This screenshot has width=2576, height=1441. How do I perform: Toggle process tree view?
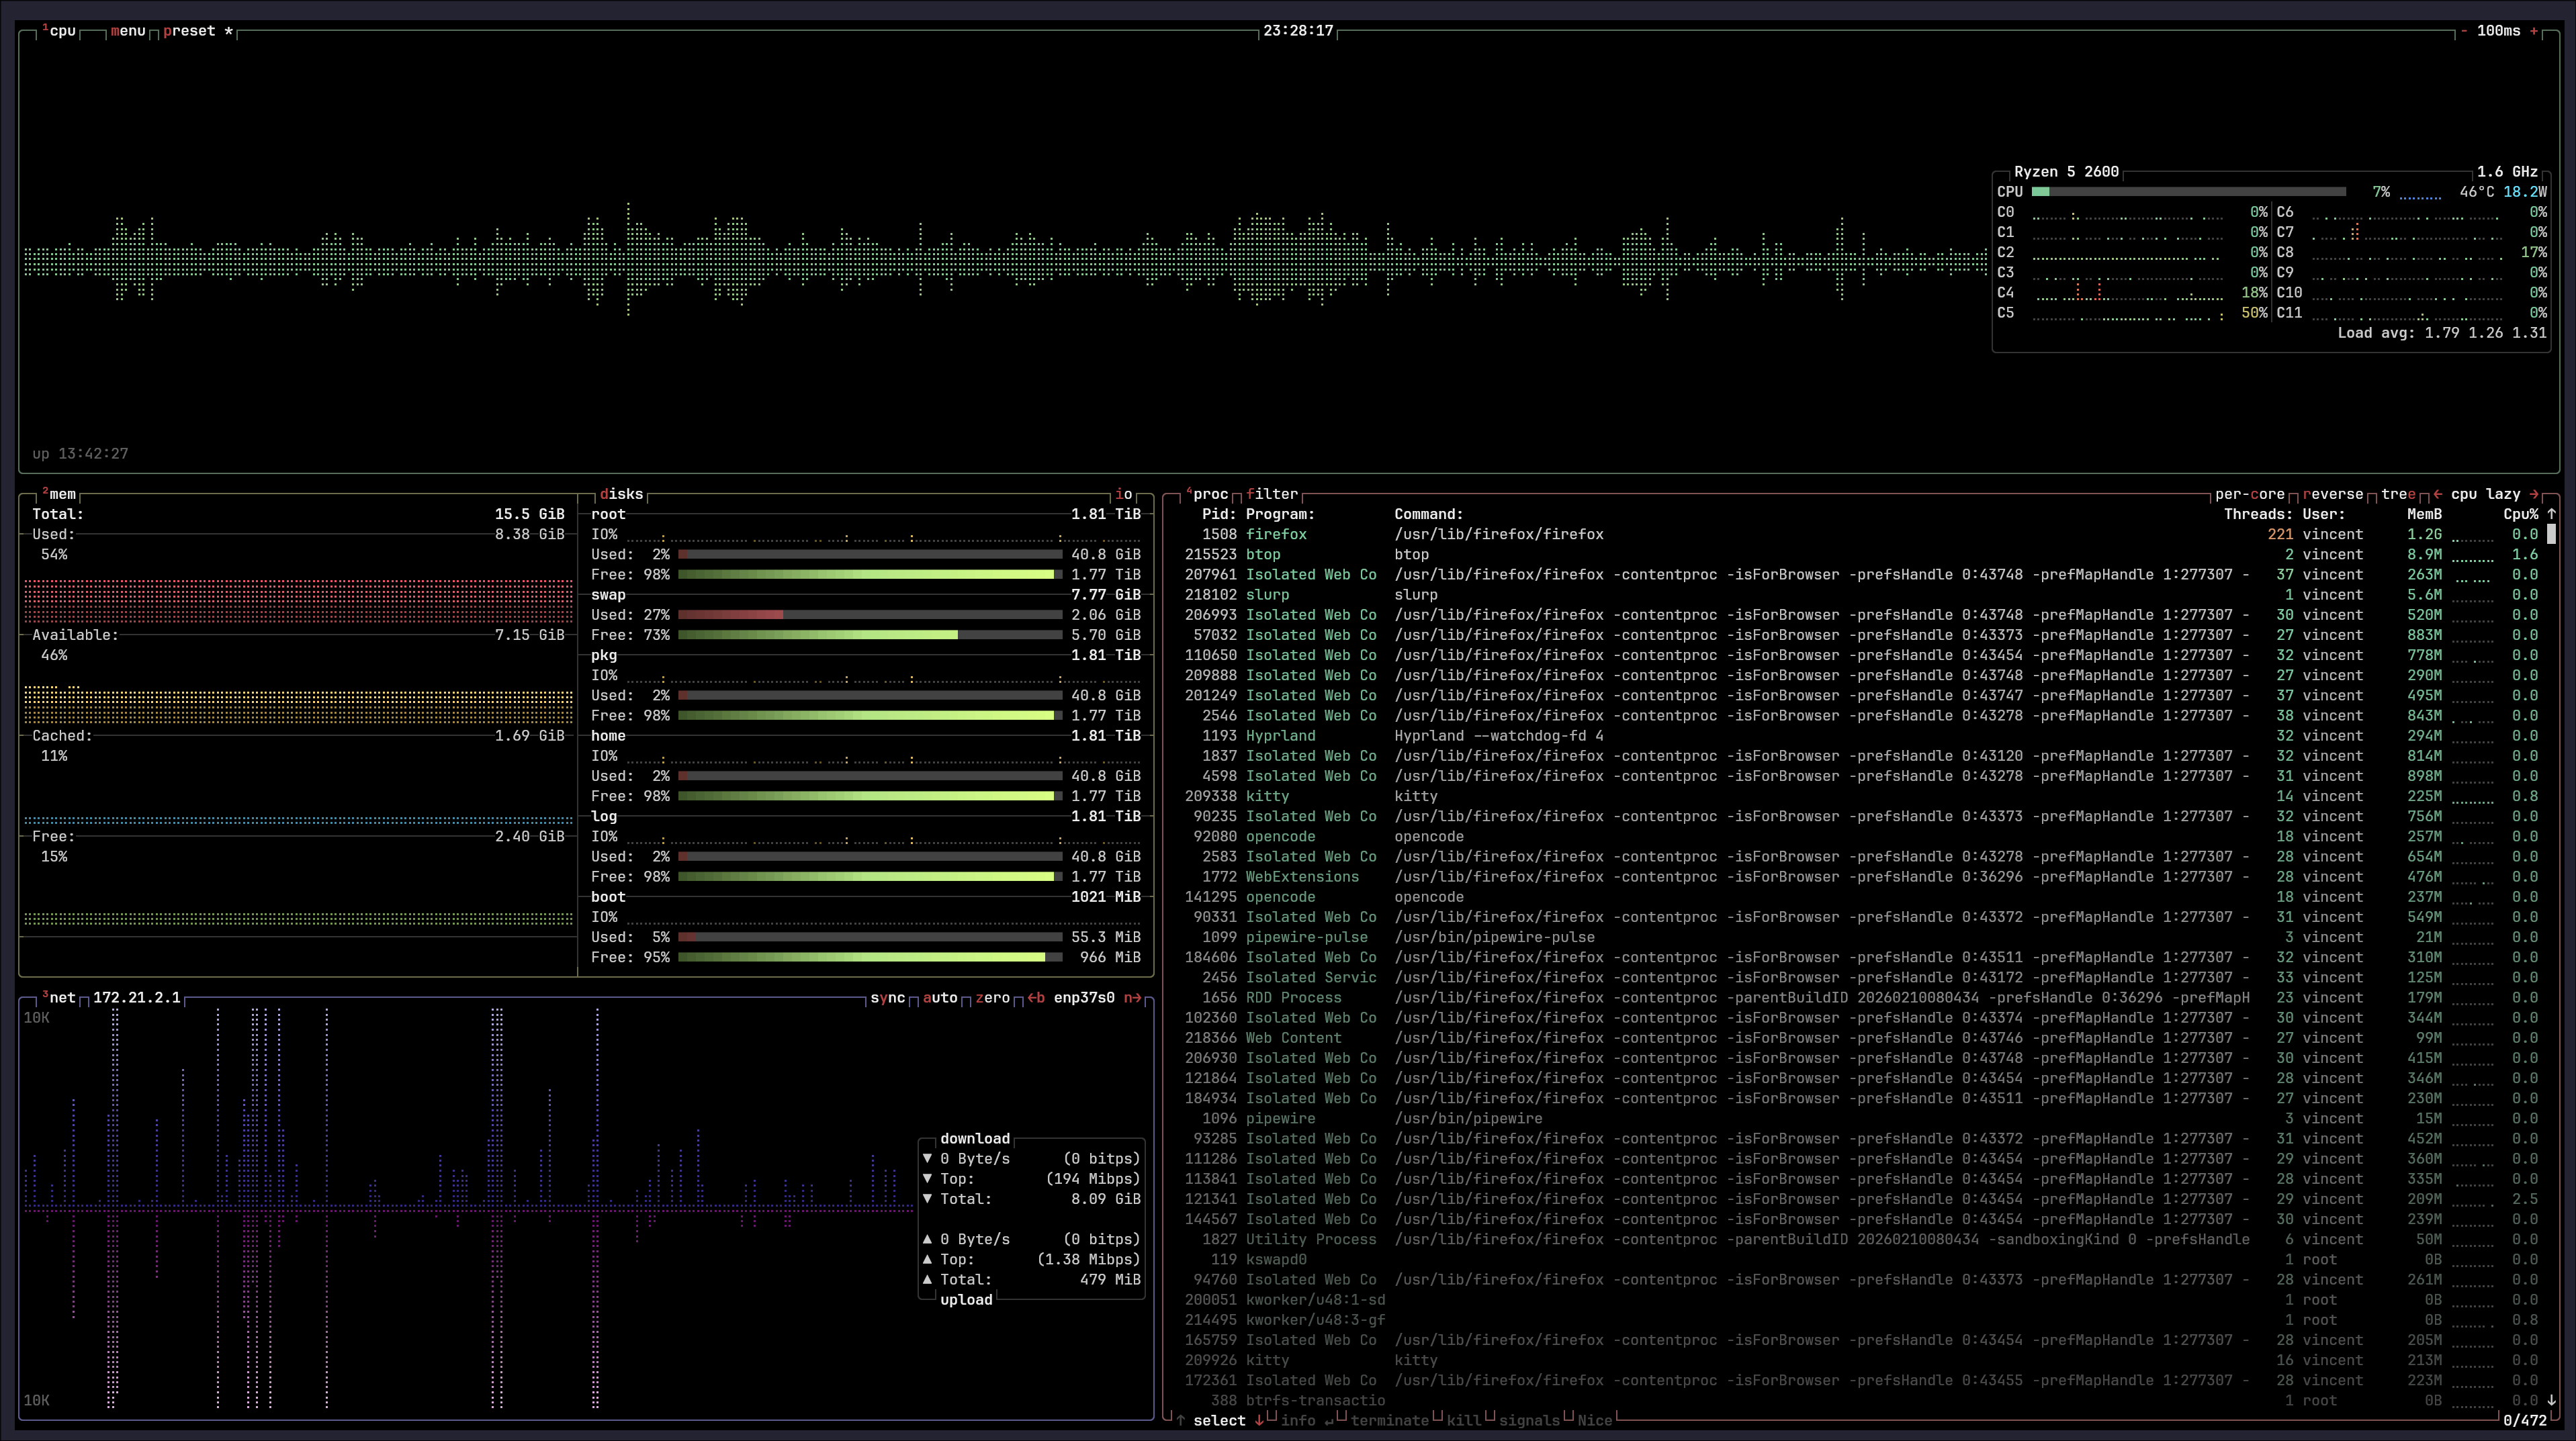pyautogui.click(x=2397, y=494)
